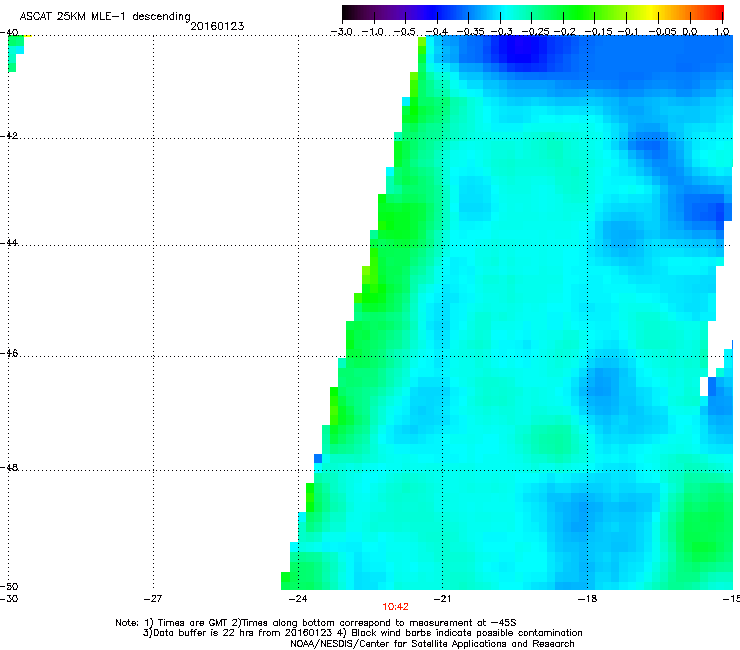
Task: Select the -0.1 color scale label
Action: tap(628, 32)
